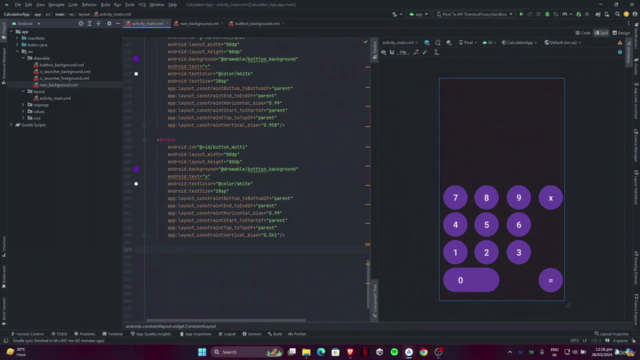Image resolution: width=640 pixels, height=360 pixels.
Task: Click the taskbar Search box
Action: point(247,352)
